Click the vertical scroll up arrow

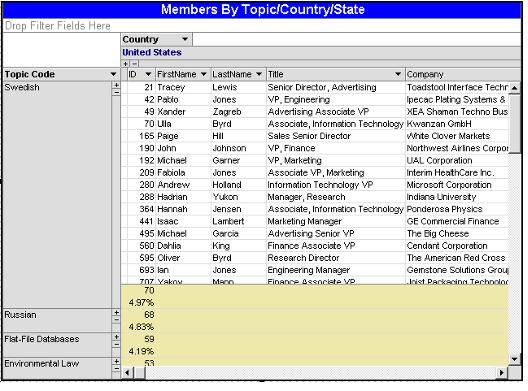tap(514, 88)
